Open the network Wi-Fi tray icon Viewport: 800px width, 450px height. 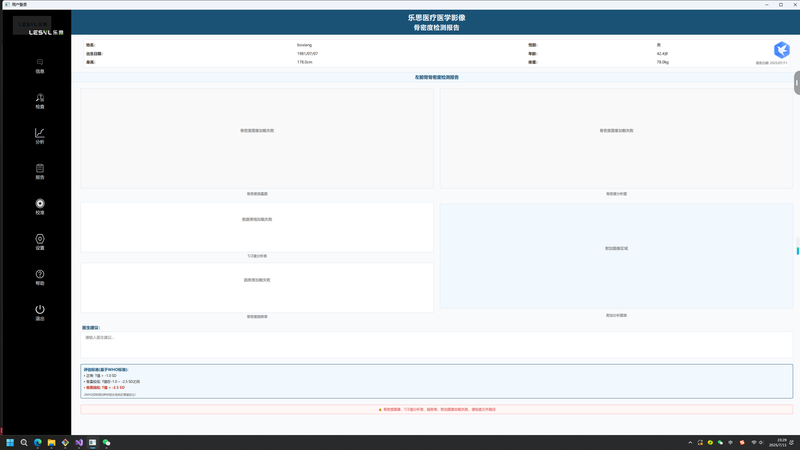point(754,442)
